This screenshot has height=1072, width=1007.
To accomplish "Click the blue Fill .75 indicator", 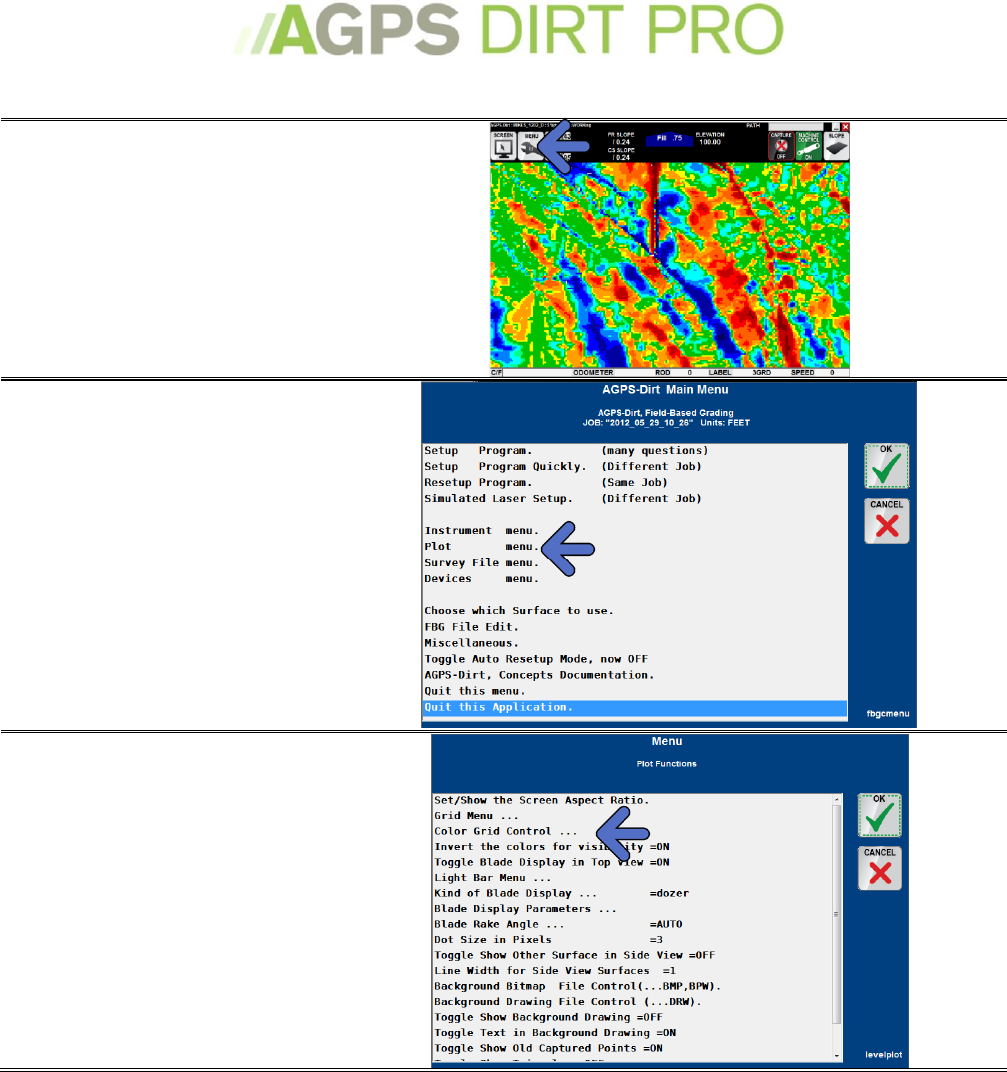I will [x=669, y=138].
